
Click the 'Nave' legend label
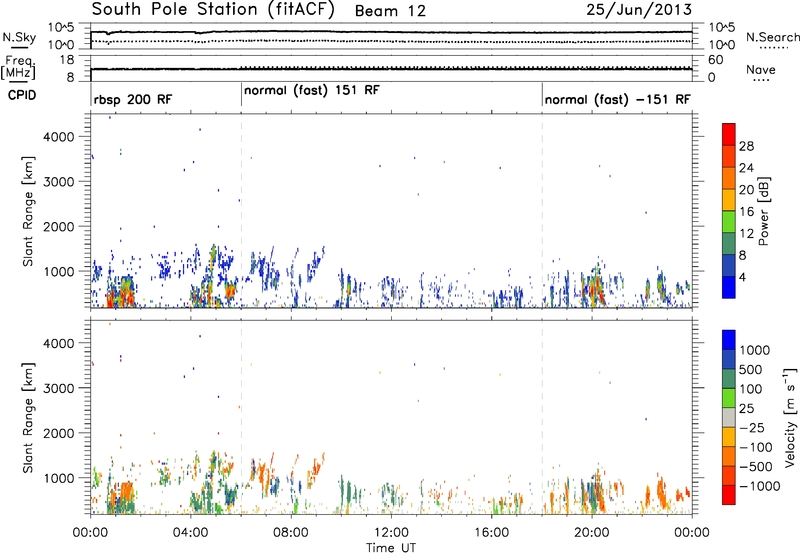761,69
